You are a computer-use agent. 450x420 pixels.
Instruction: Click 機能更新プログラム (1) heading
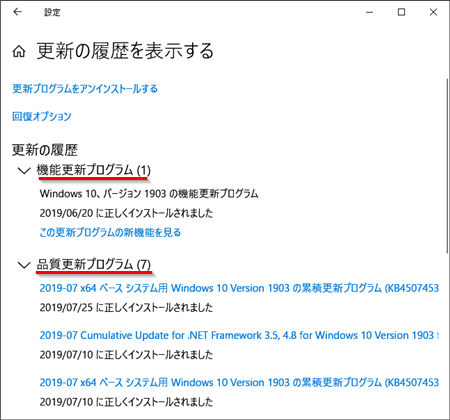(93, 170)
